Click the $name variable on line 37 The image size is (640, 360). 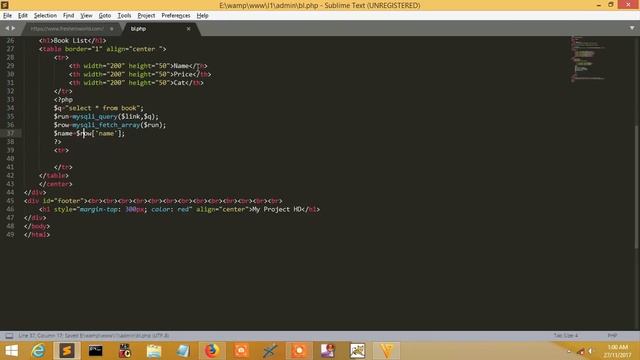coord(63,133)
